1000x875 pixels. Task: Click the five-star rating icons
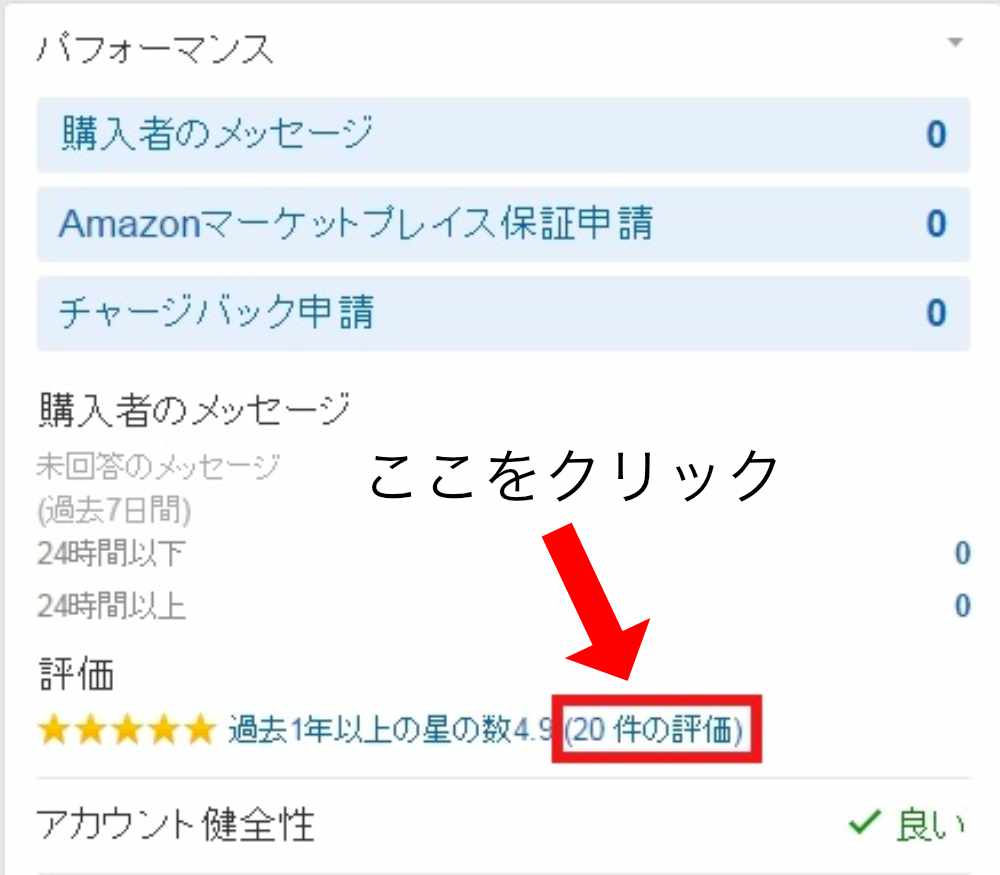point(127,730)
